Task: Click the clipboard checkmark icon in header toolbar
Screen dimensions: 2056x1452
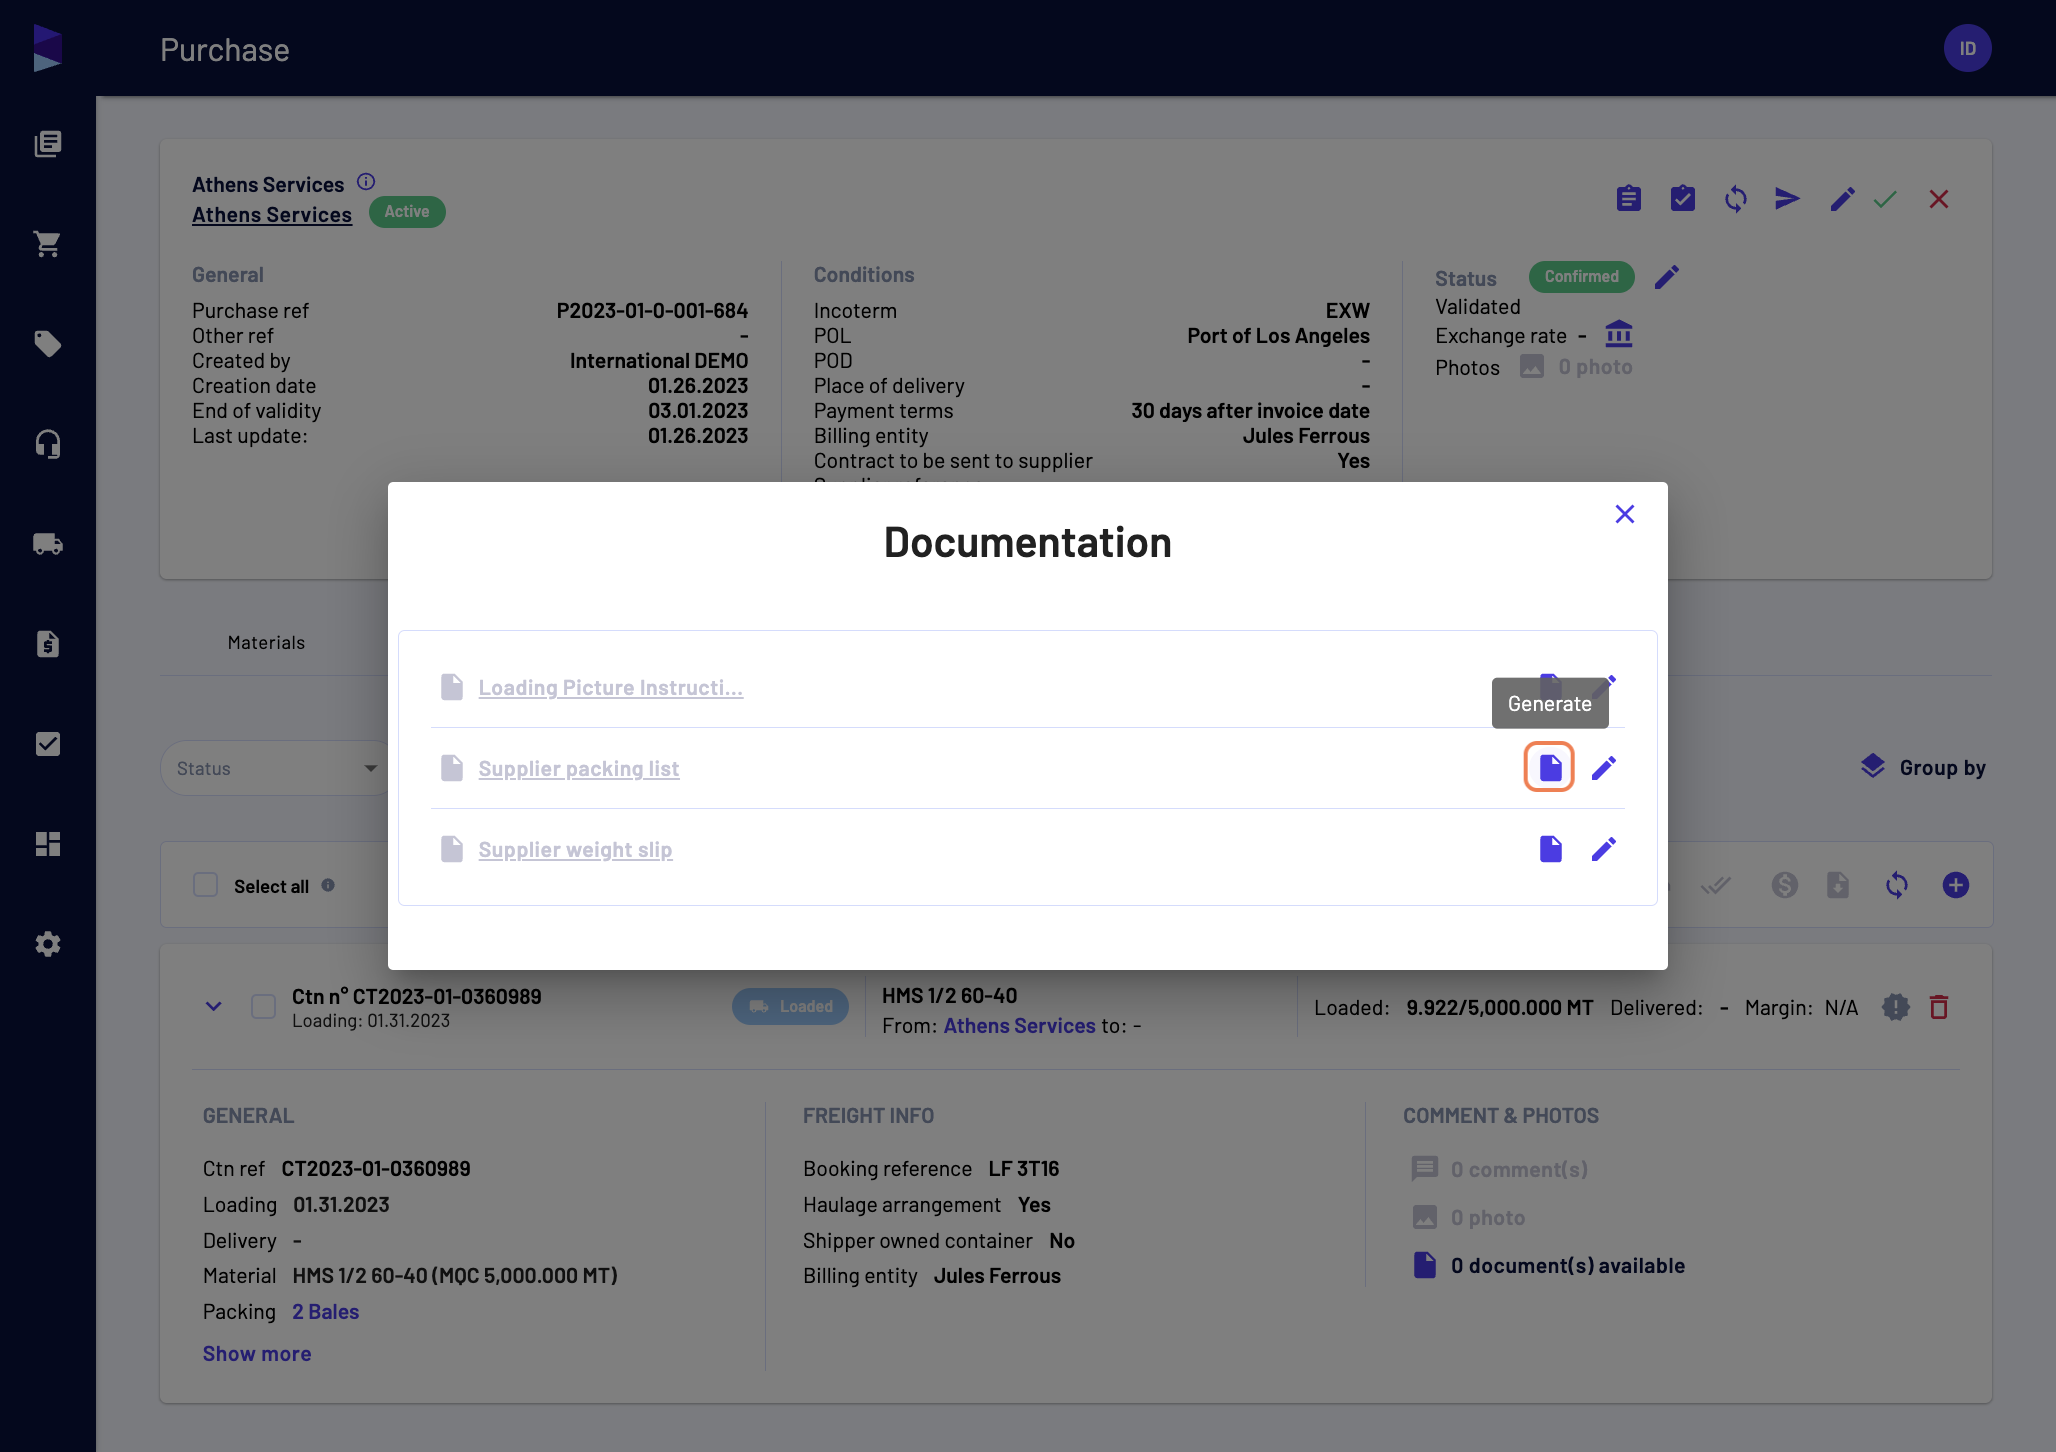Action: coord(1682,198)
